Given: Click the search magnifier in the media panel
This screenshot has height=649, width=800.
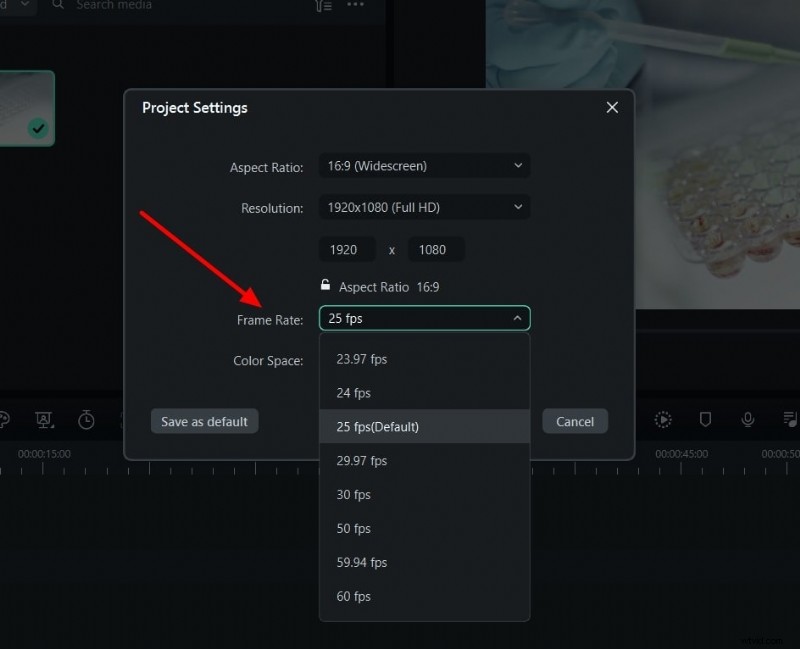Looking at the screenshot, I should tap(56, 6).
